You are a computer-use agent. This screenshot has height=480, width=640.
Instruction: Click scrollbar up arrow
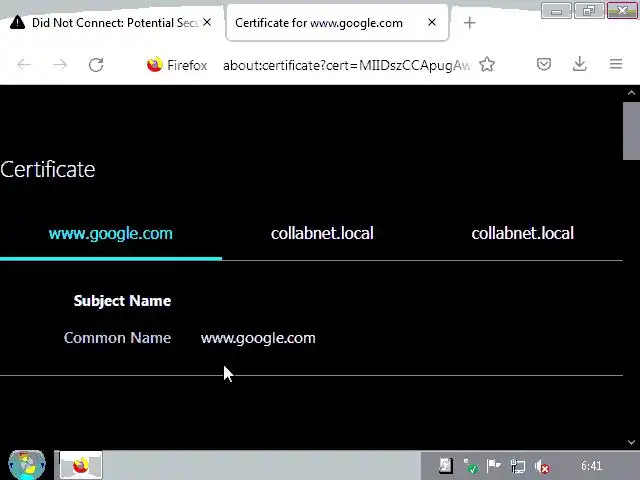(631, 93)
